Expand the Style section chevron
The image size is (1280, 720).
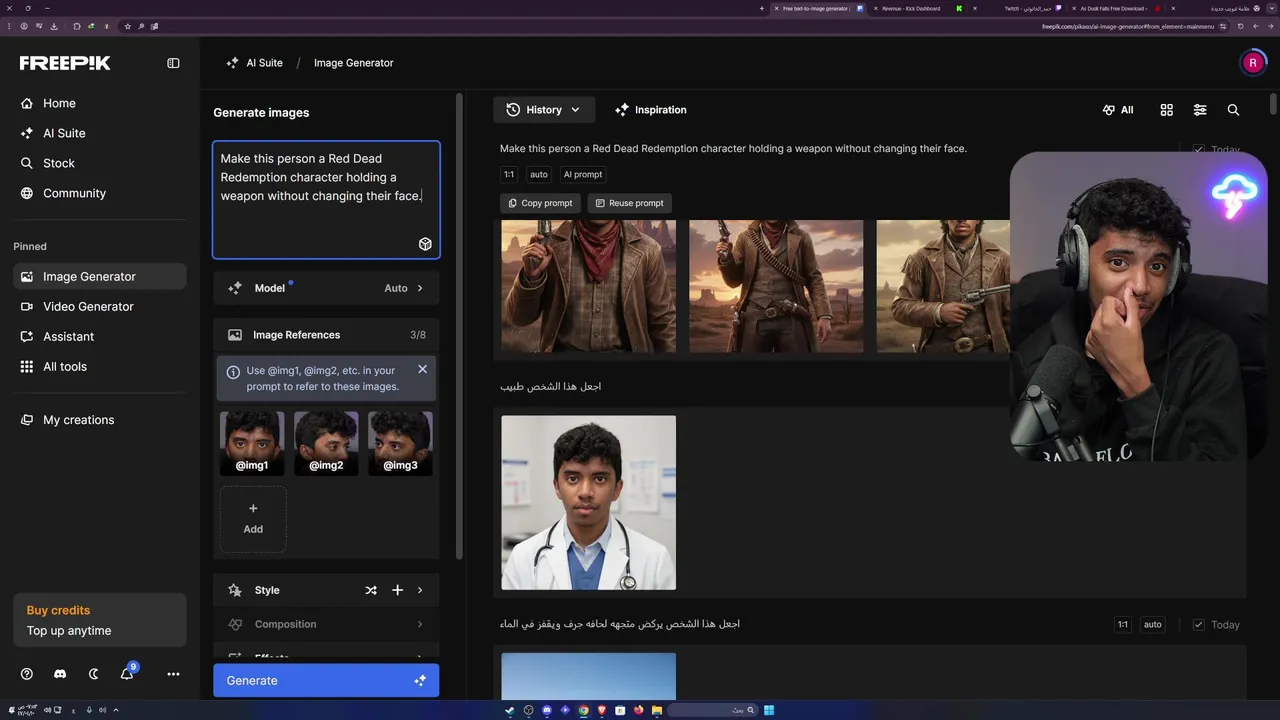click(420, 590)
